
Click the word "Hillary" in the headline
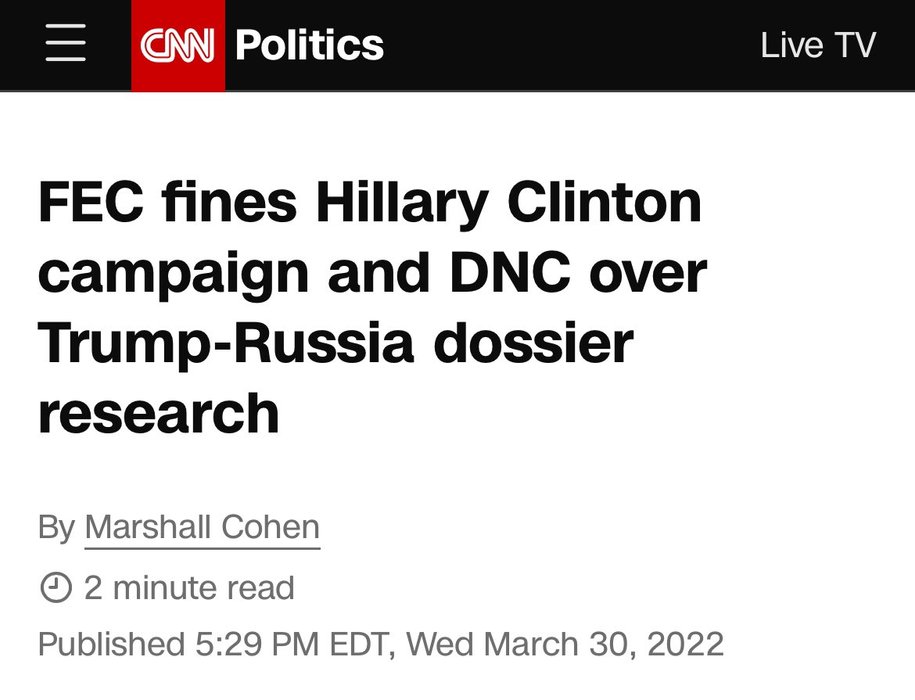click(x=403, y=205)
